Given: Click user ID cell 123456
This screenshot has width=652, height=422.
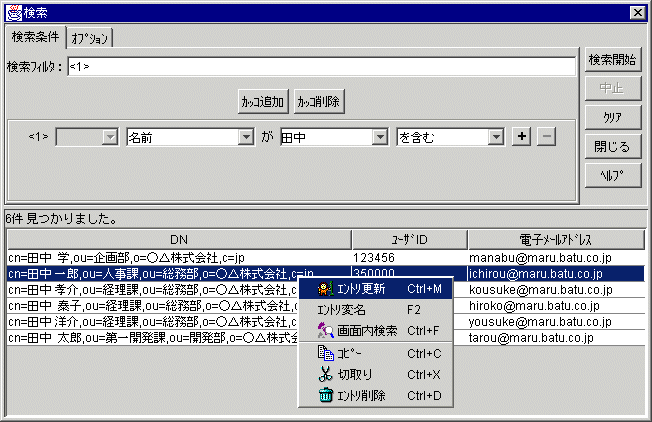Looking at the screenshot, I should click(x=410, y=258).
